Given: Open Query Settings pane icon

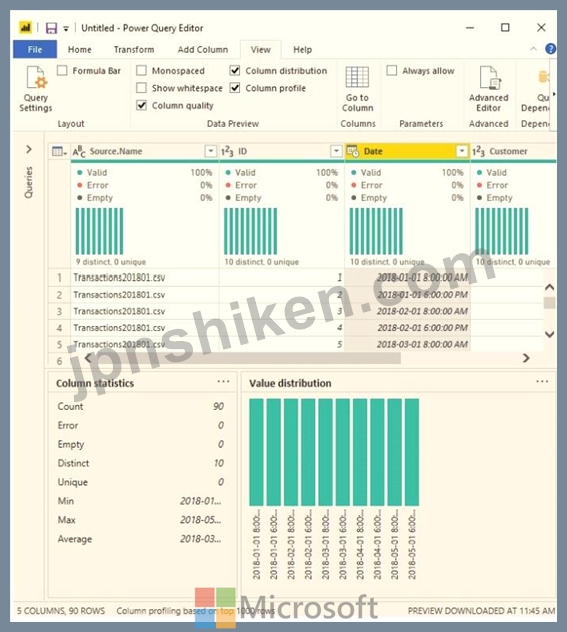Looking at the screenshot, I should coord(36,77).
